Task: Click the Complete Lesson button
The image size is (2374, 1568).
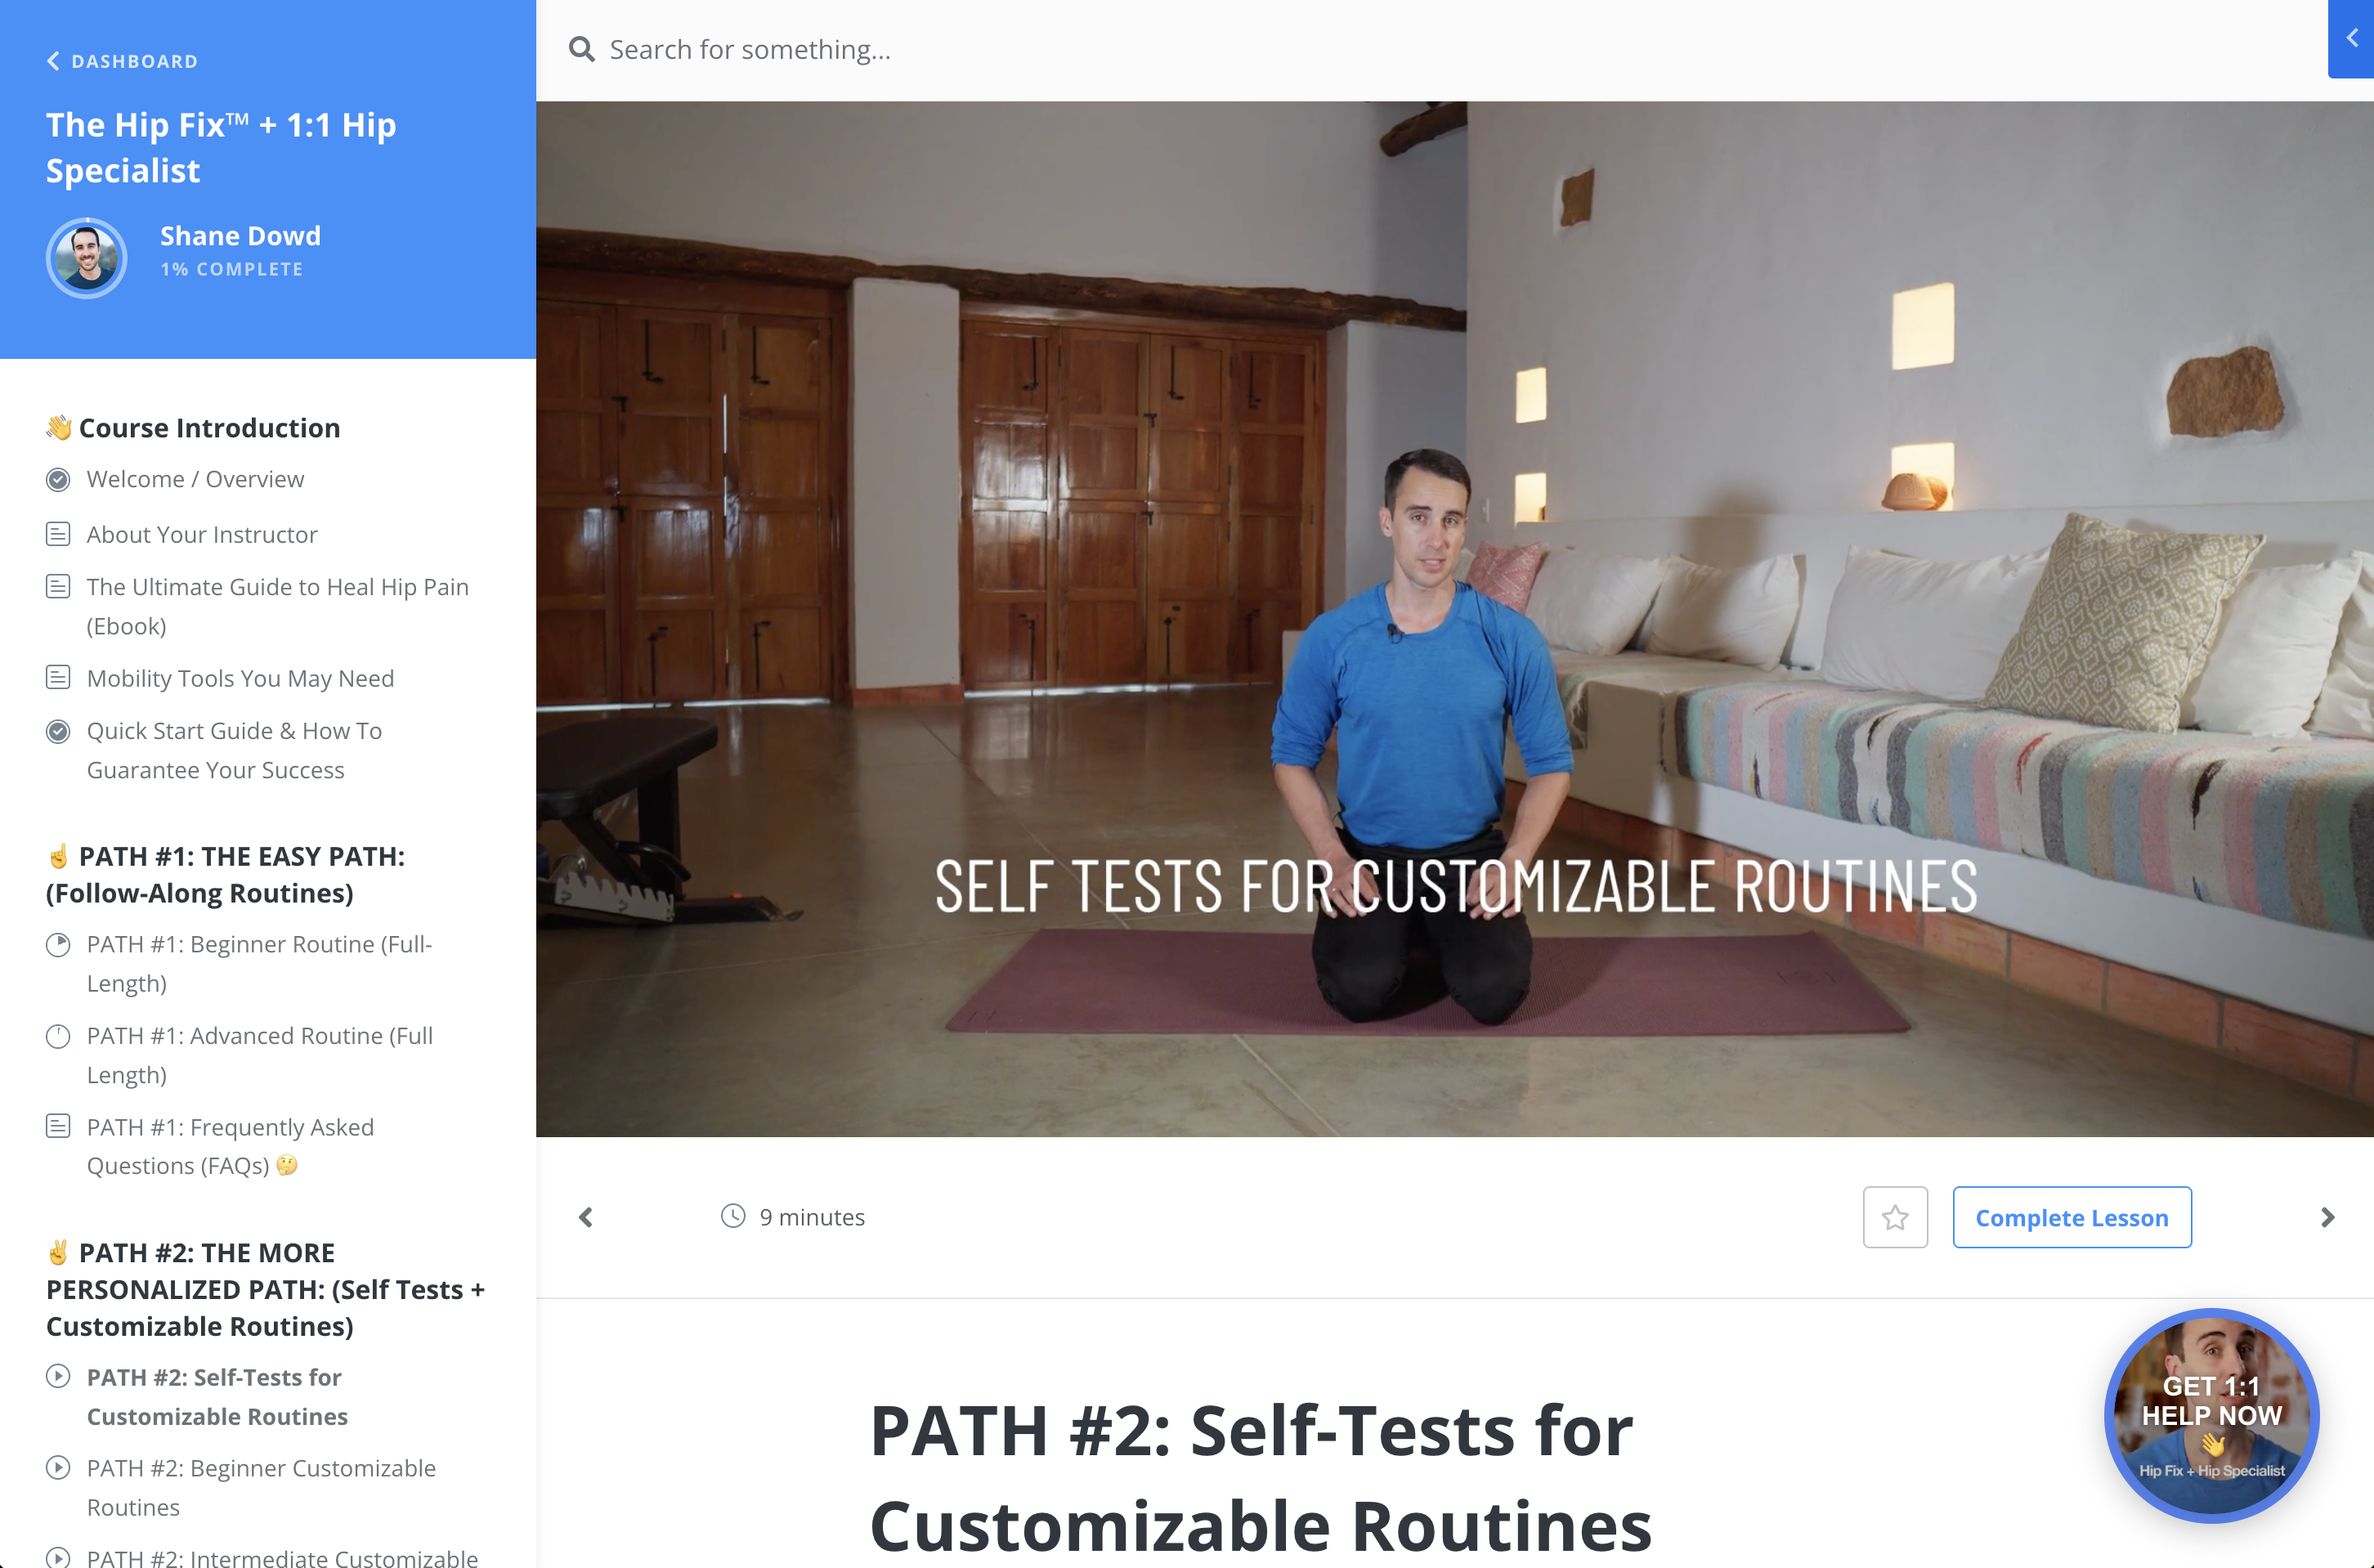Action: [2072, 1217]
